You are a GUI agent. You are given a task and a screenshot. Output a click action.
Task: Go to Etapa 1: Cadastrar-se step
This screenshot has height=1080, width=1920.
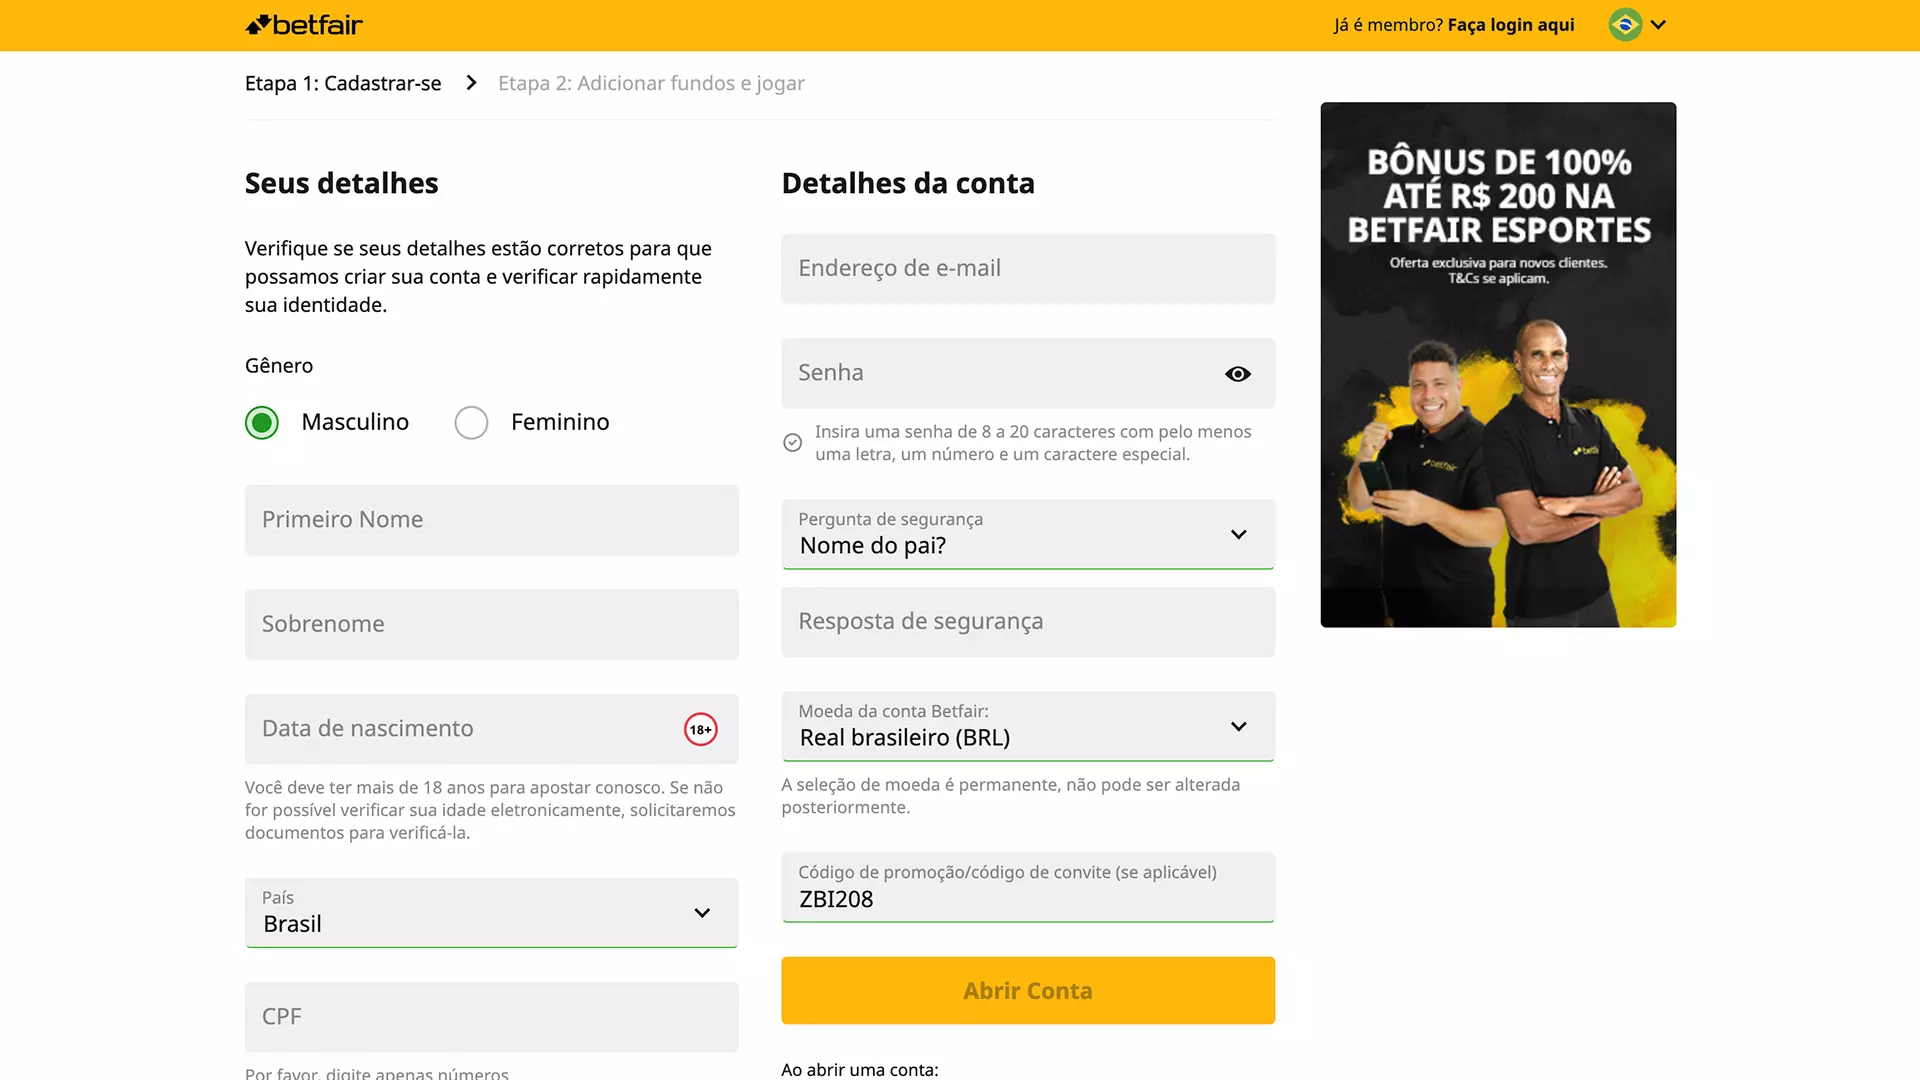pos(343,84)
